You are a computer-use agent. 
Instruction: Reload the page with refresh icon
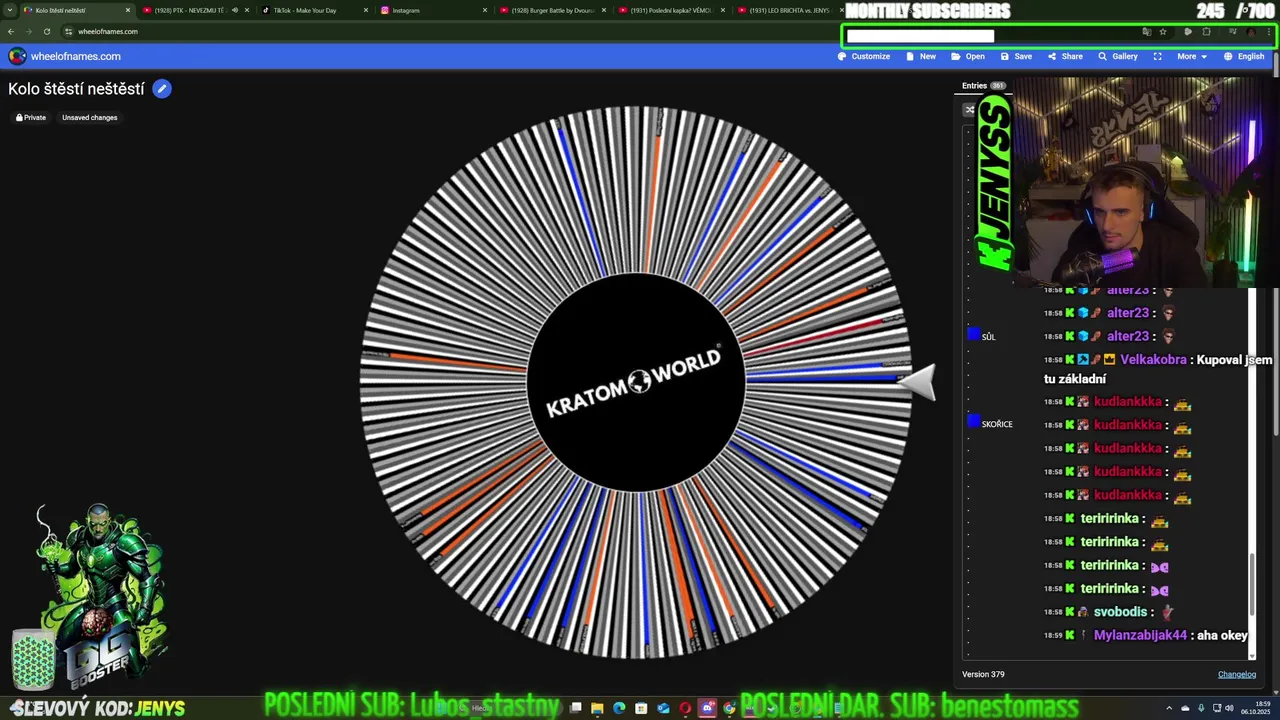coord(47,31)
